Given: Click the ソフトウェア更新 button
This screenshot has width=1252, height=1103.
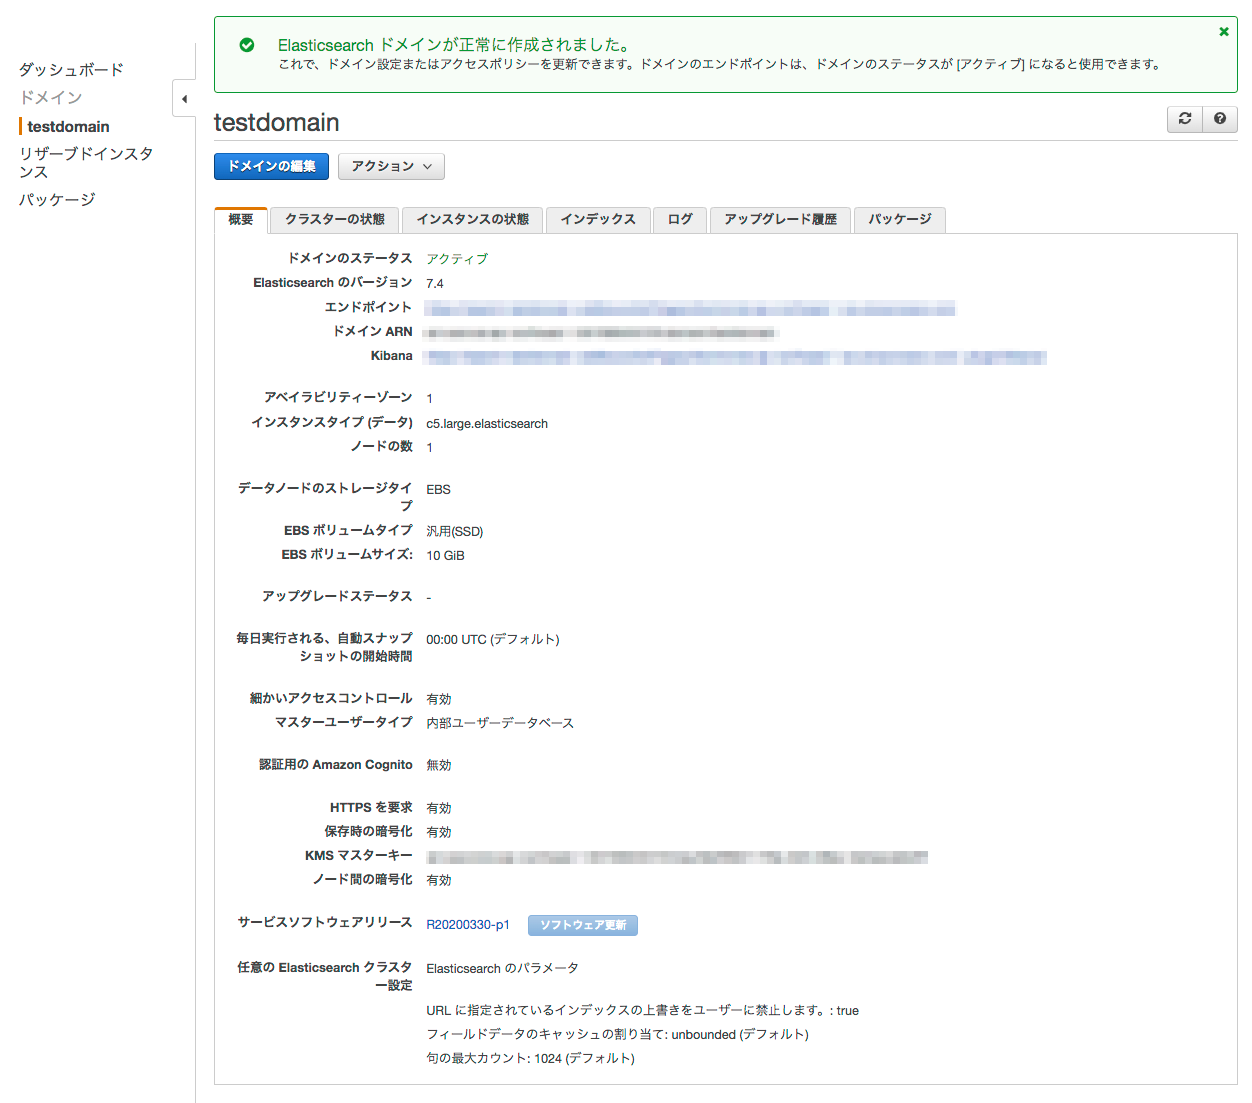Looking at the screenshot, I should coord(582,925).
